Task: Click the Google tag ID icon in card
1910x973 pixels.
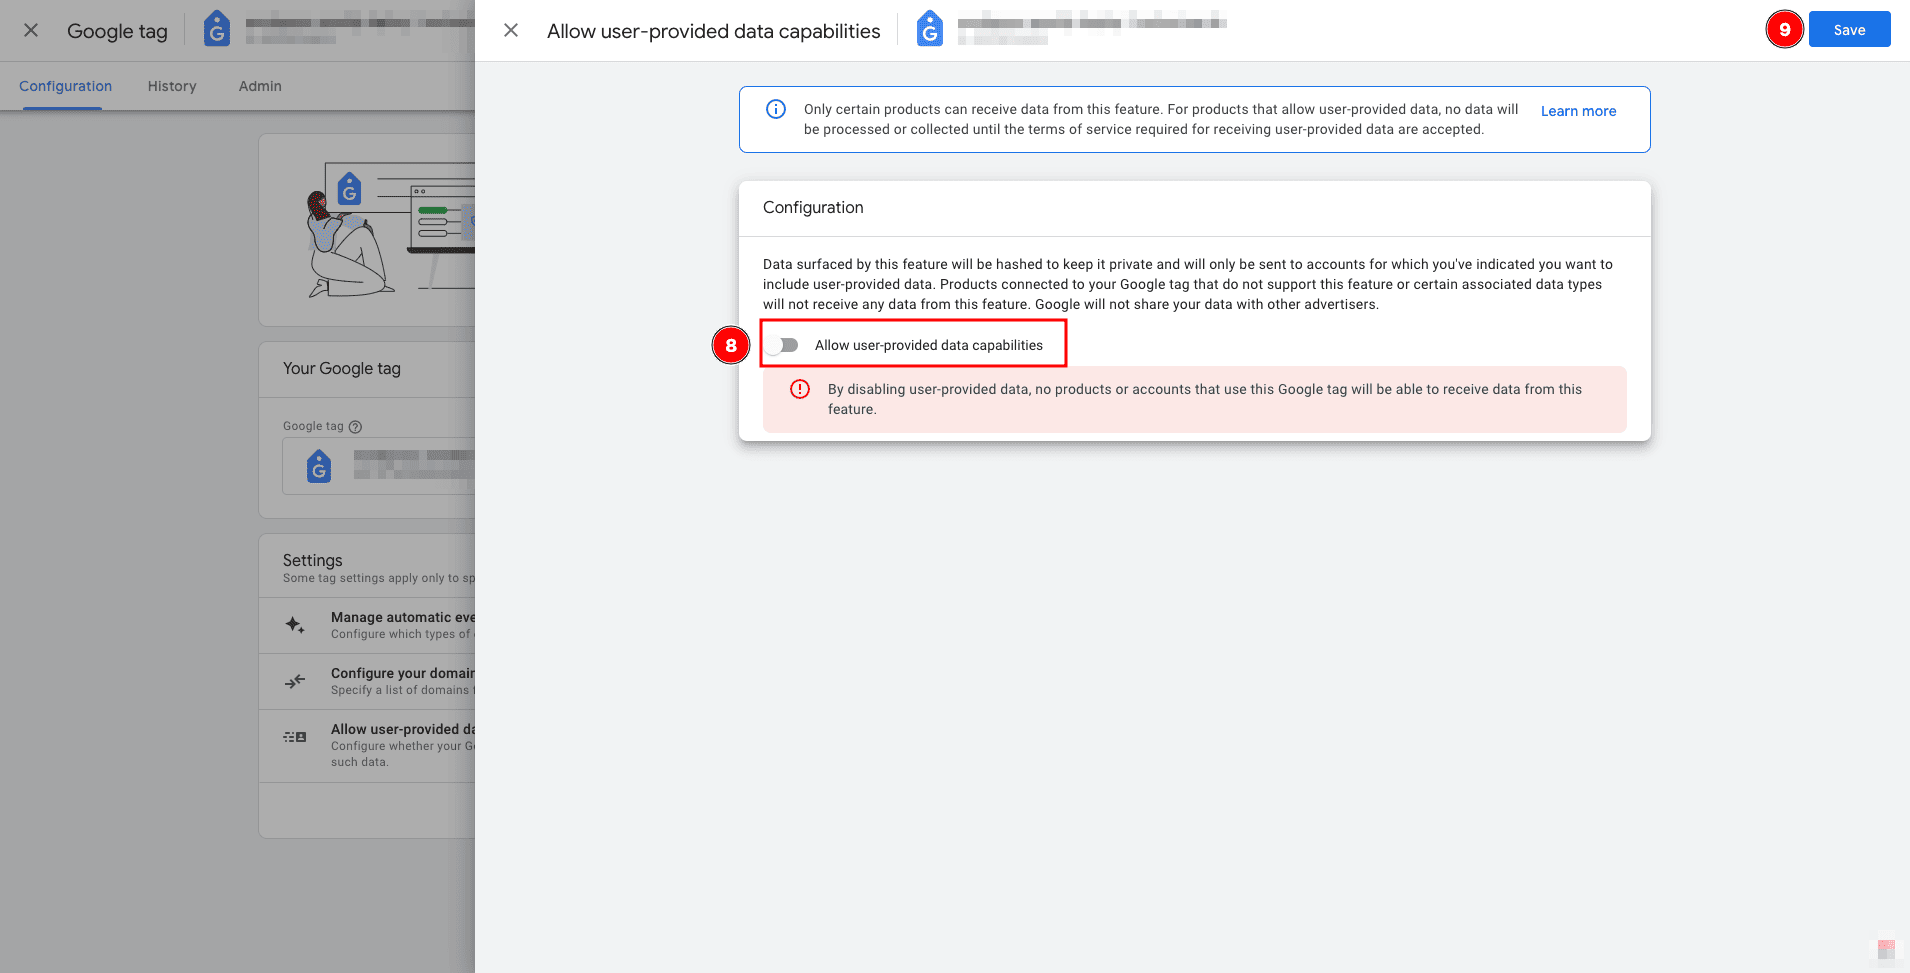Action: 319,466
